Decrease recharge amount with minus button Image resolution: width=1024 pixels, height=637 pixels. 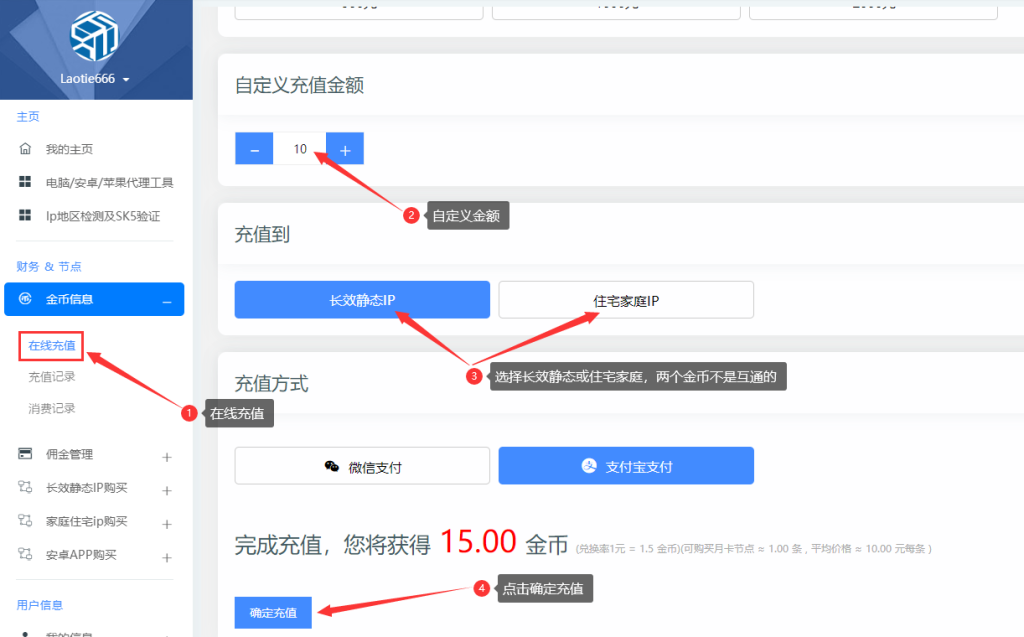[x=254, y=149]
